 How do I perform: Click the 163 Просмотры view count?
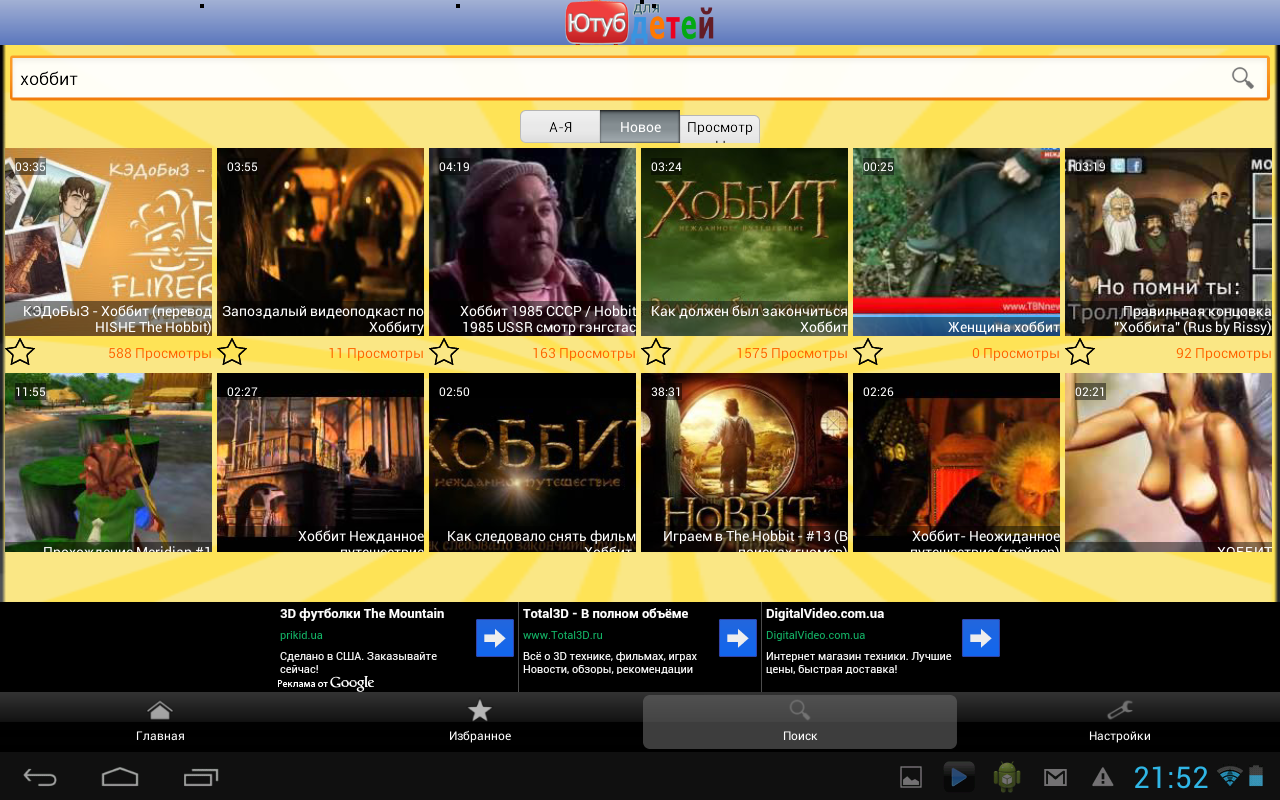[584, 353]
